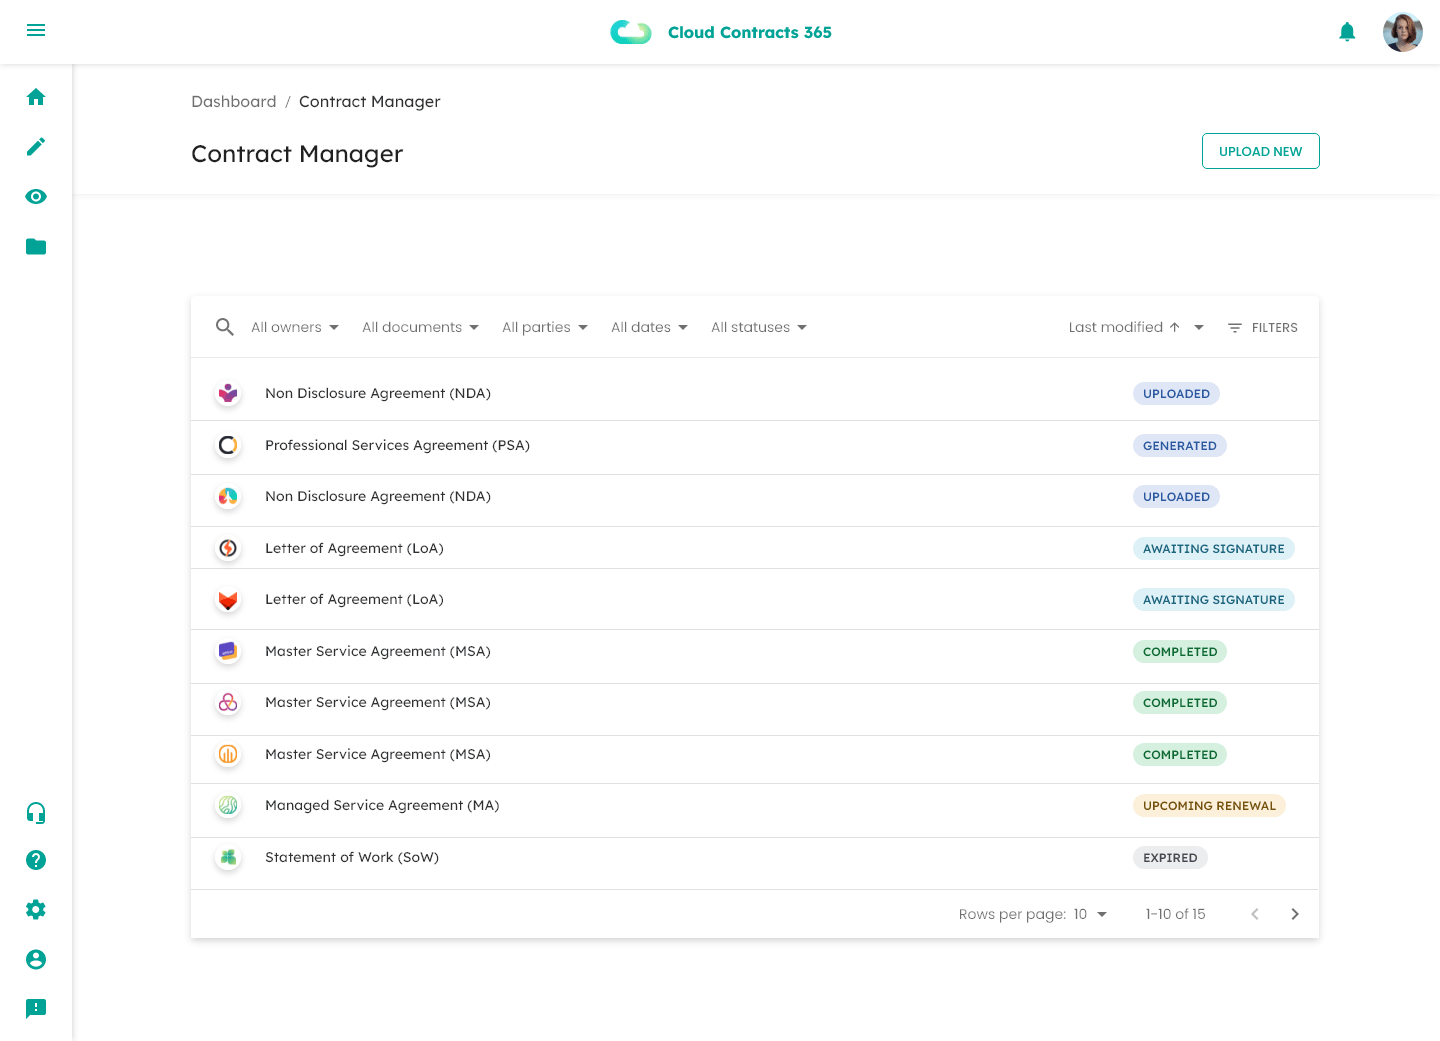Click the UPCOMING RENEWAL status badge

1209,806
